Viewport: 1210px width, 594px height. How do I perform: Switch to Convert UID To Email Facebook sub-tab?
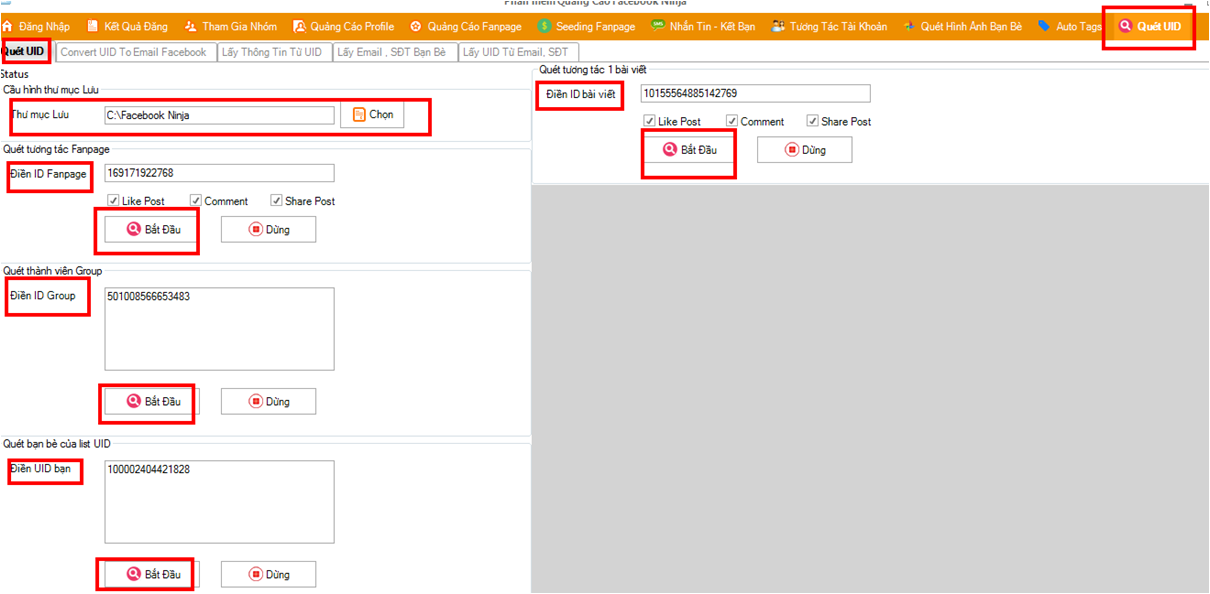pyautogui.click(x=134, y=52)
